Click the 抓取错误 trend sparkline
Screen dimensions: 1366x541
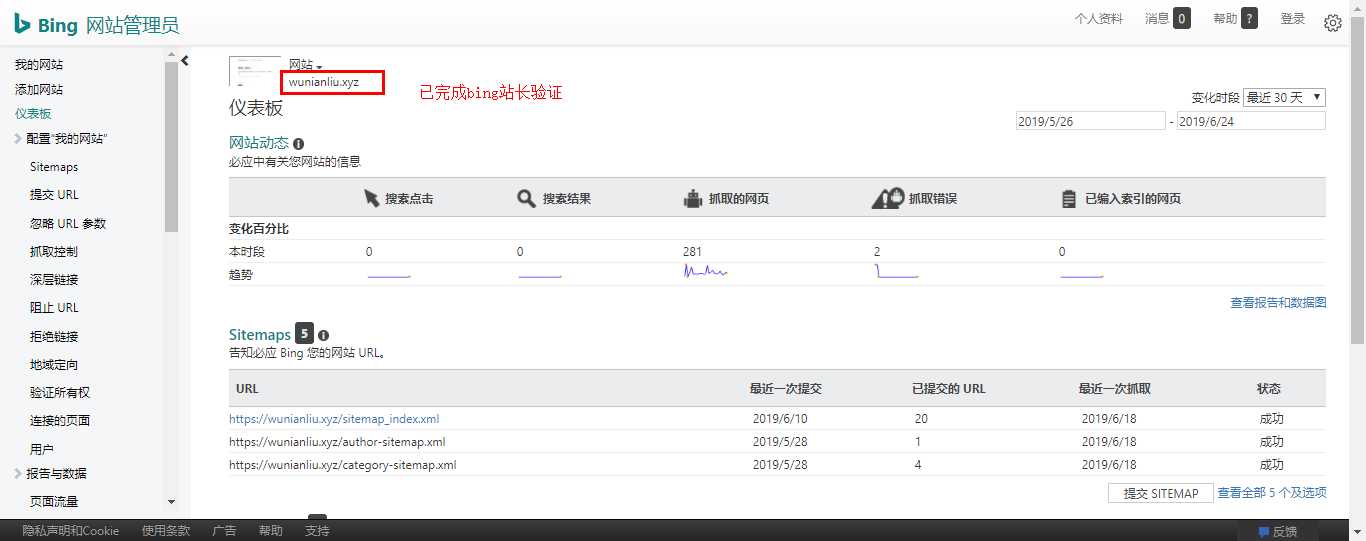(896, 271)
